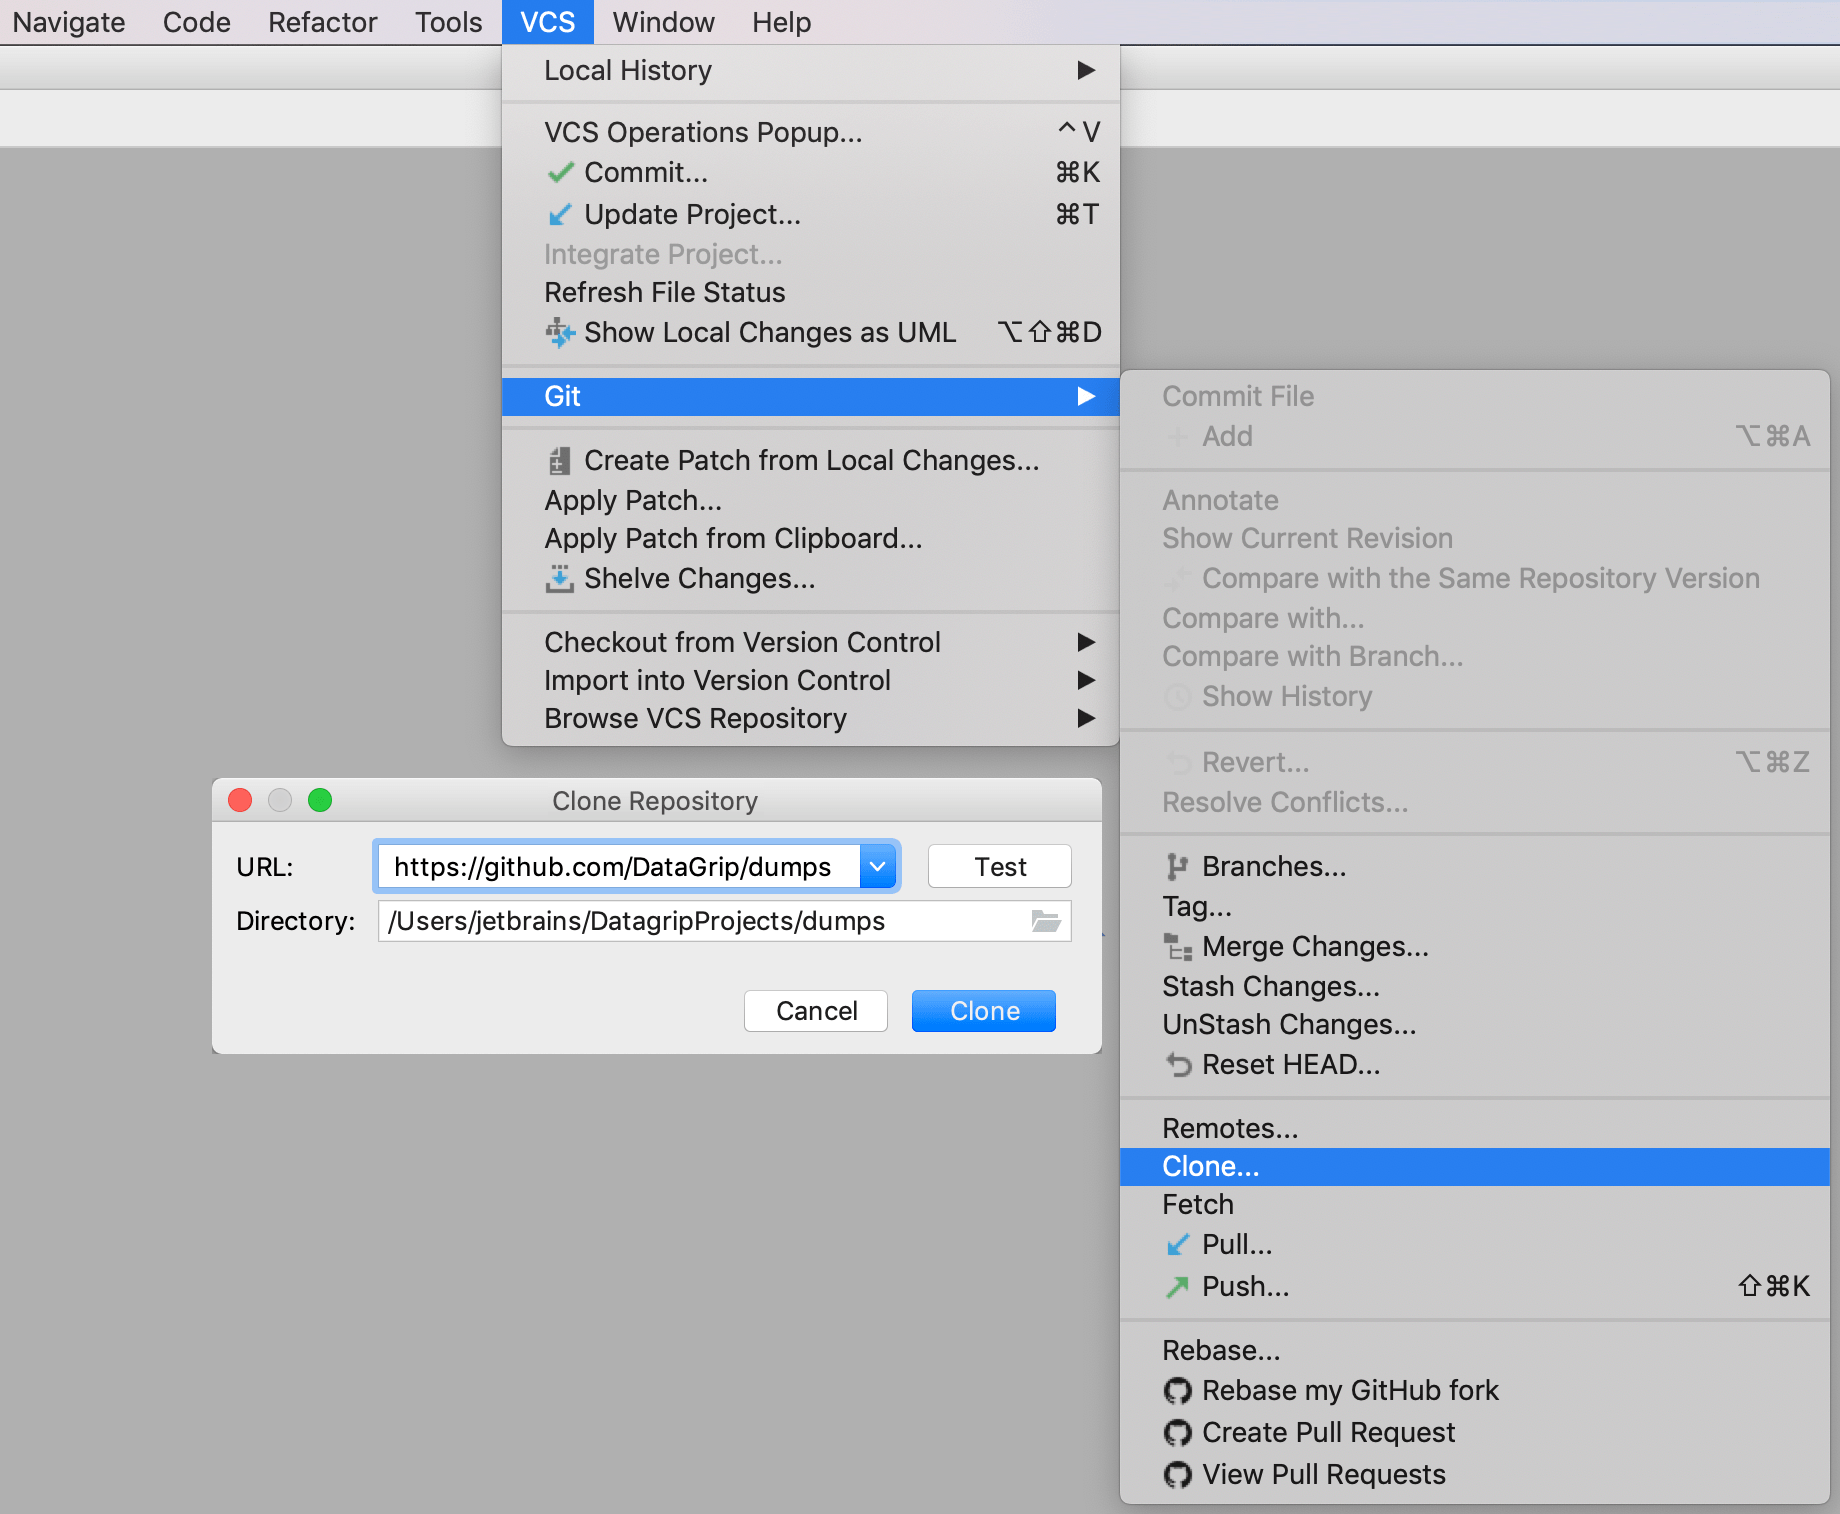The width and height of the screenshot is (1840, 1514).
Task: Open the Window menu
Action: [664, 22]
